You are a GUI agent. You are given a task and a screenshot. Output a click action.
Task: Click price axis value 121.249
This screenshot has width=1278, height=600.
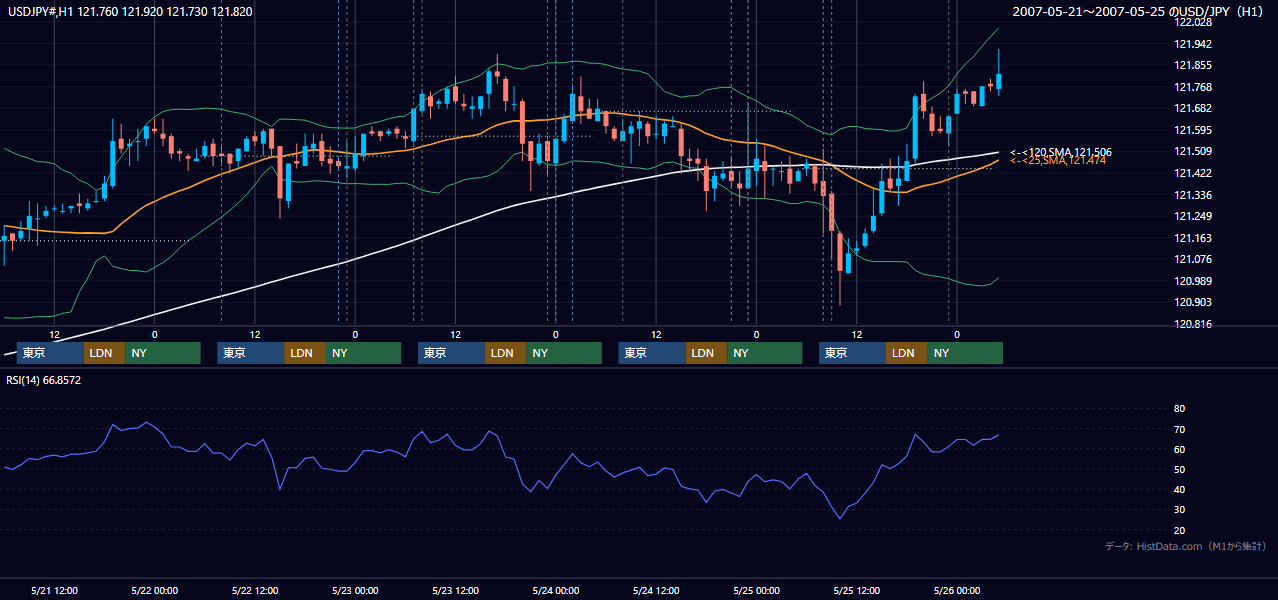[1191, 216]
